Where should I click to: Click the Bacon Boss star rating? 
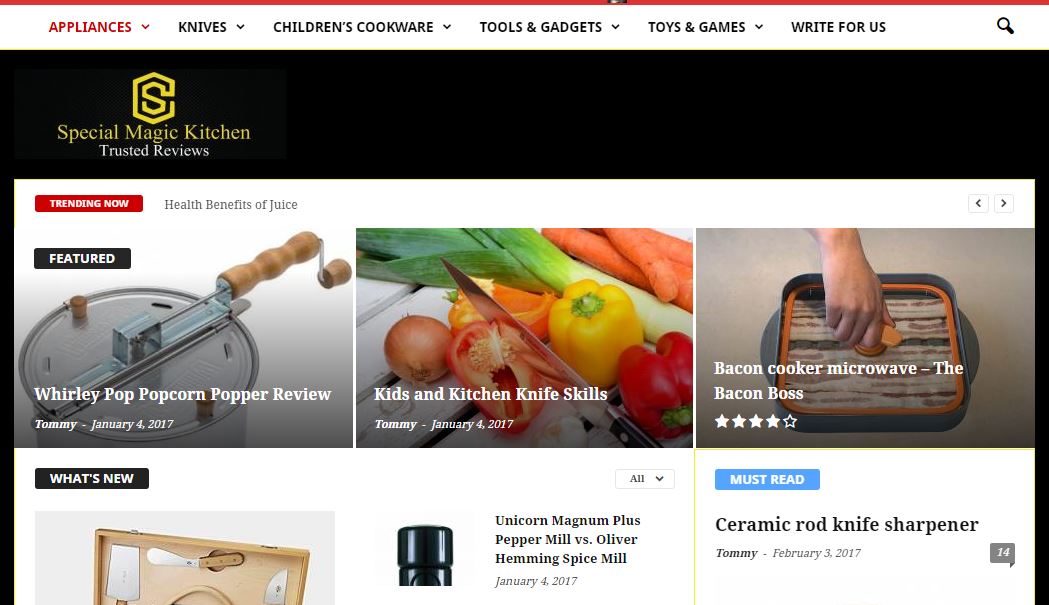756,421
